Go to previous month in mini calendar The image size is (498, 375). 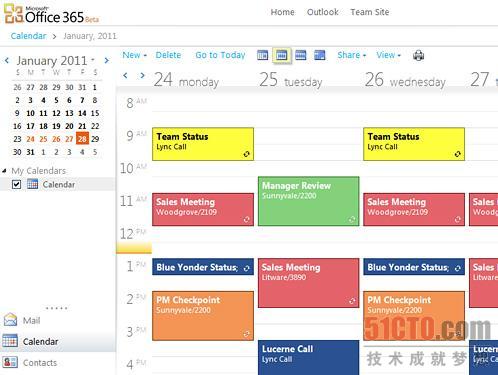[x=7, y=61]
